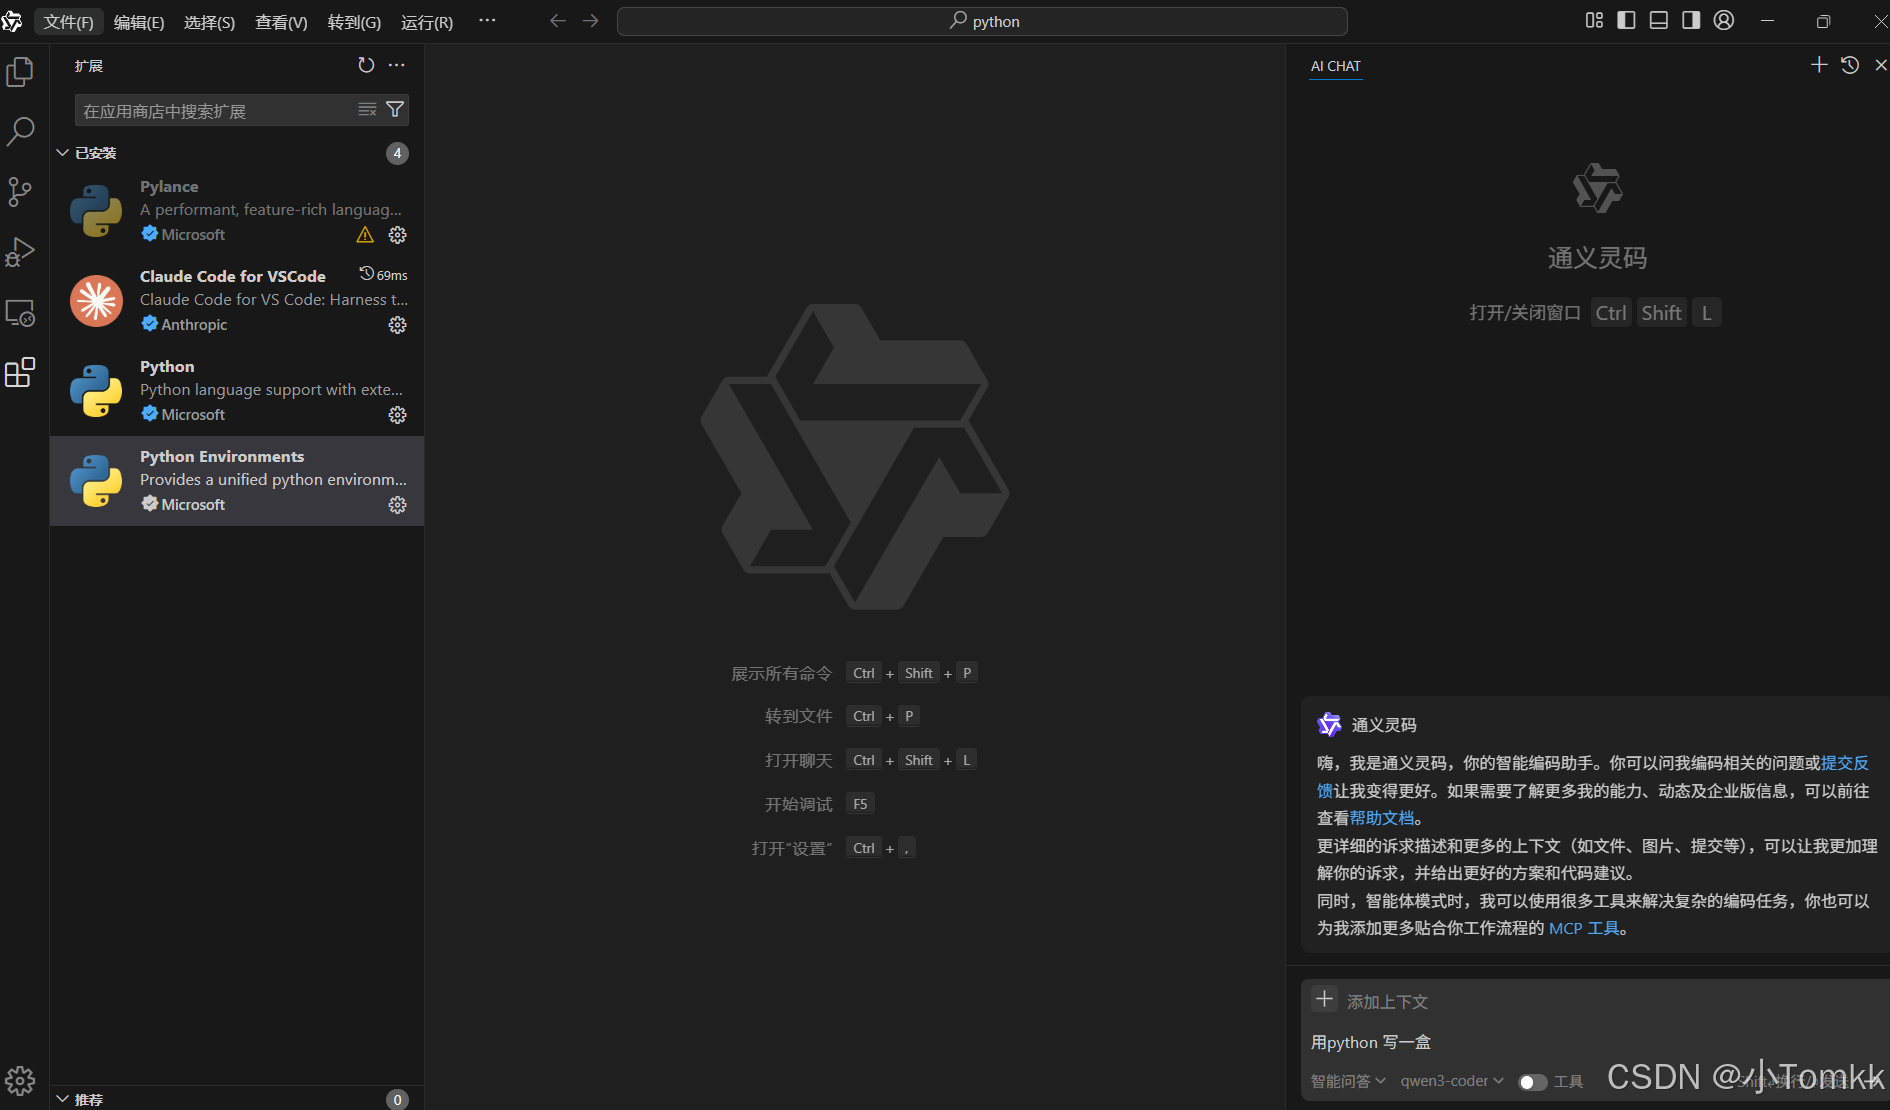Click the Anthropic publisher name
The width and height of the screenshot is (1890, 1110).
(194, 325)
